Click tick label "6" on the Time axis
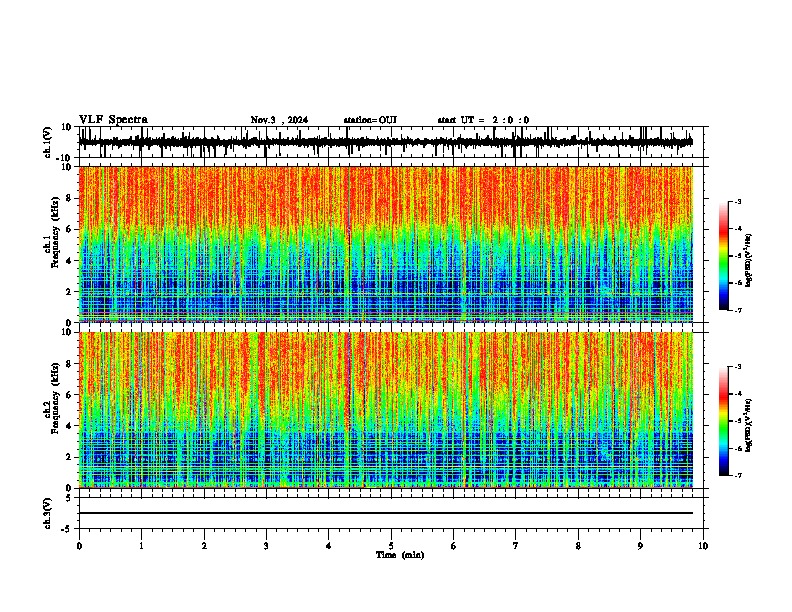 [x=454, y=546]
